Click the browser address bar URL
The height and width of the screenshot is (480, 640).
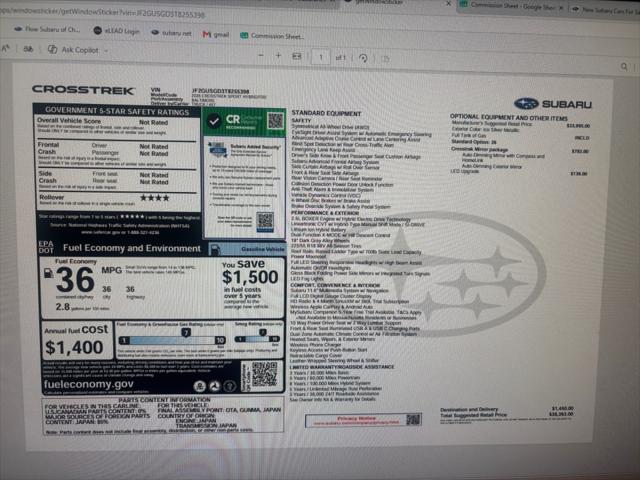point(102,13)
